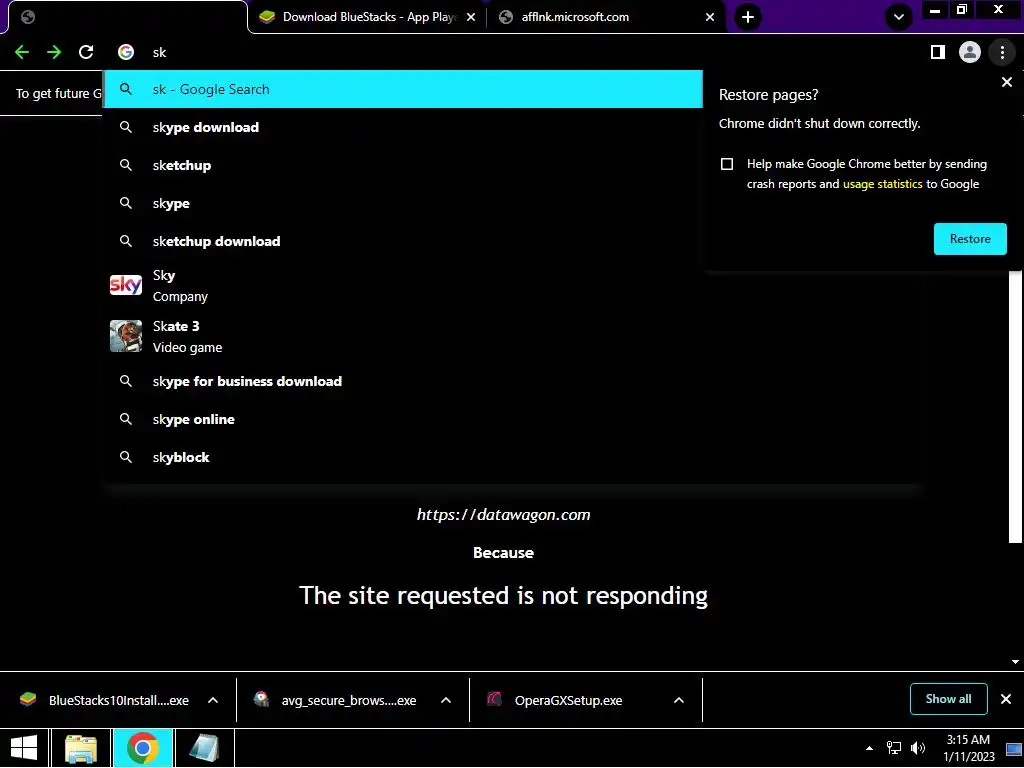This screenshot has height=768, width=1024.
Task: Pick 'sketchup download' suggestion
Action: tap(403, 241)
